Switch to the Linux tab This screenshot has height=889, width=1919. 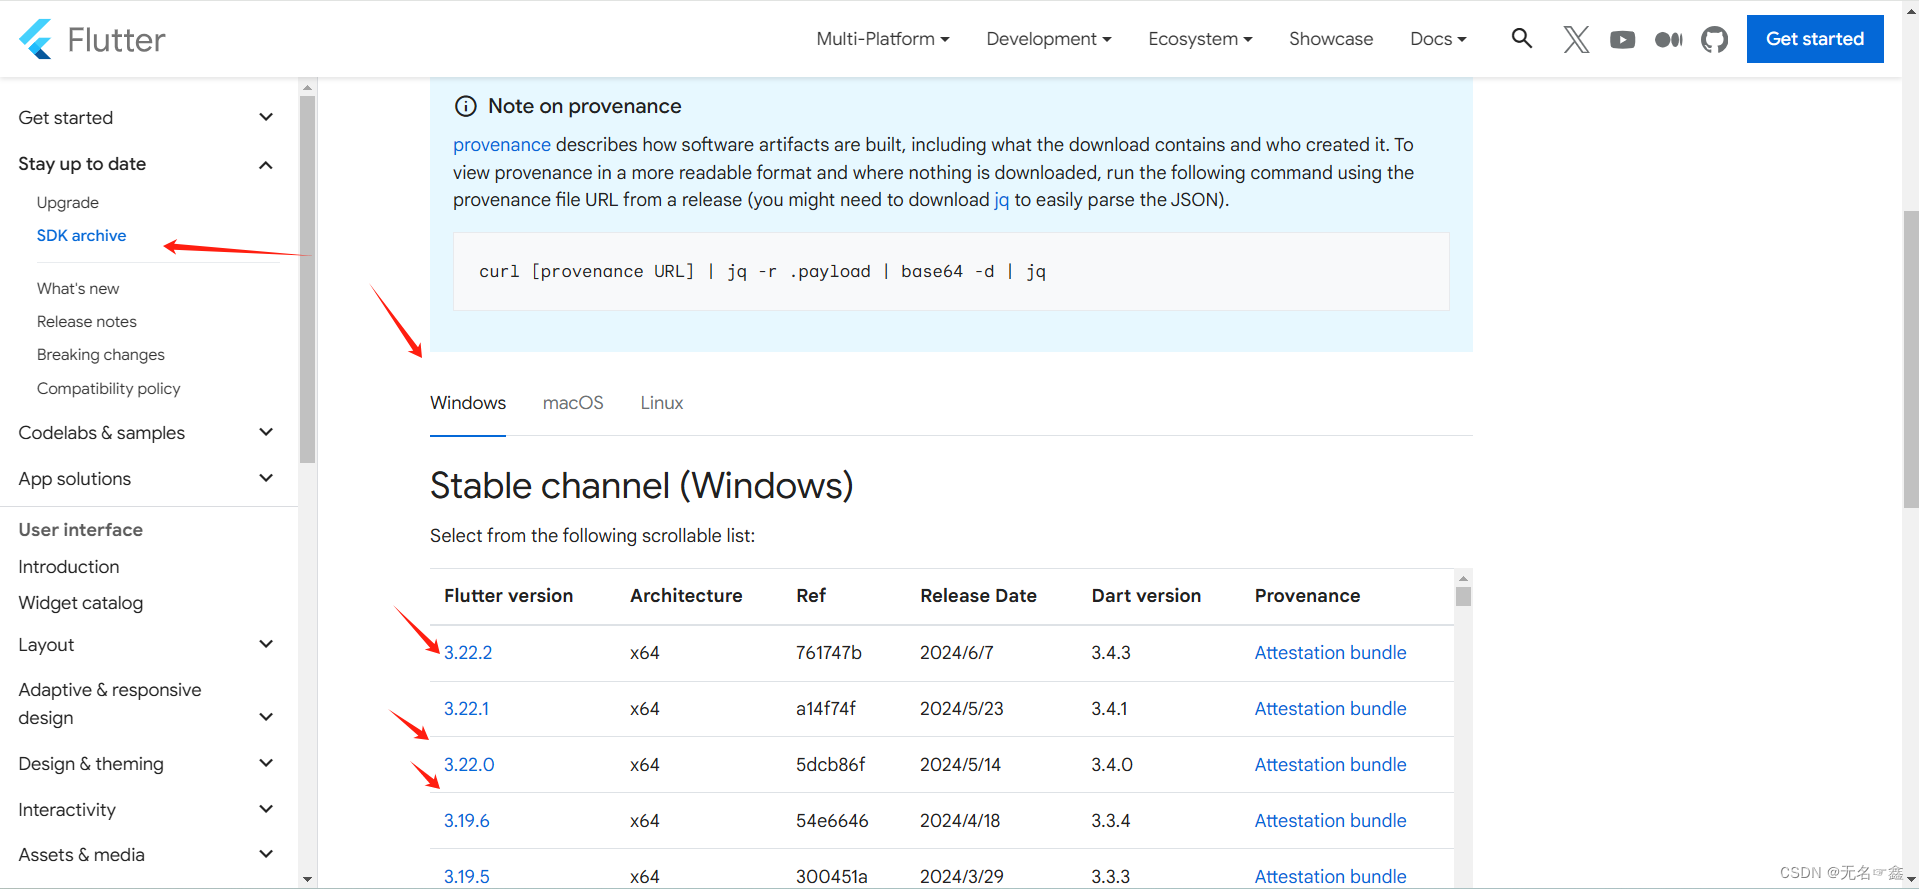click(662, 403)
